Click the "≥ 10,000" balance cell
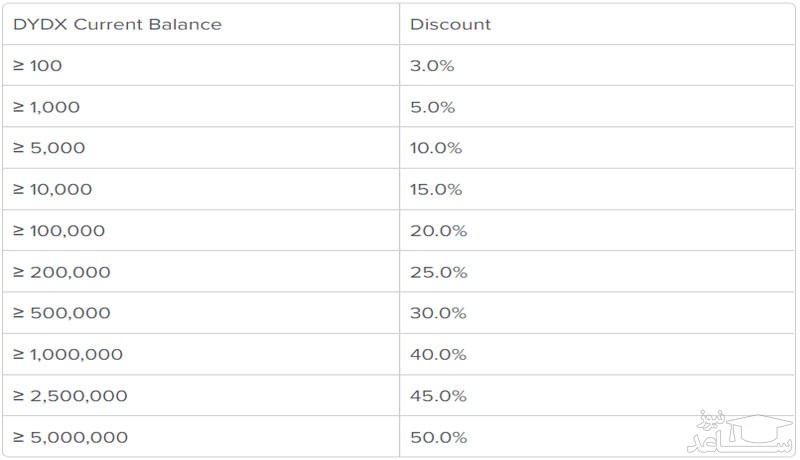 coord(52,189)
